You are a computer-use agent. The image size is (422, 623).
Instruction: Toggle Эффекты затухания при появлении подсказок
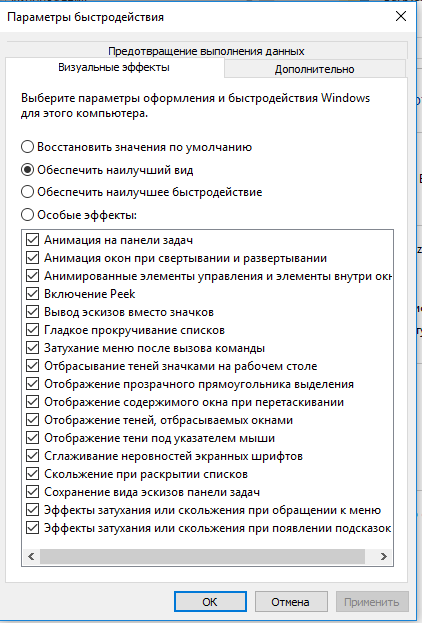click(x=32, y=528)
